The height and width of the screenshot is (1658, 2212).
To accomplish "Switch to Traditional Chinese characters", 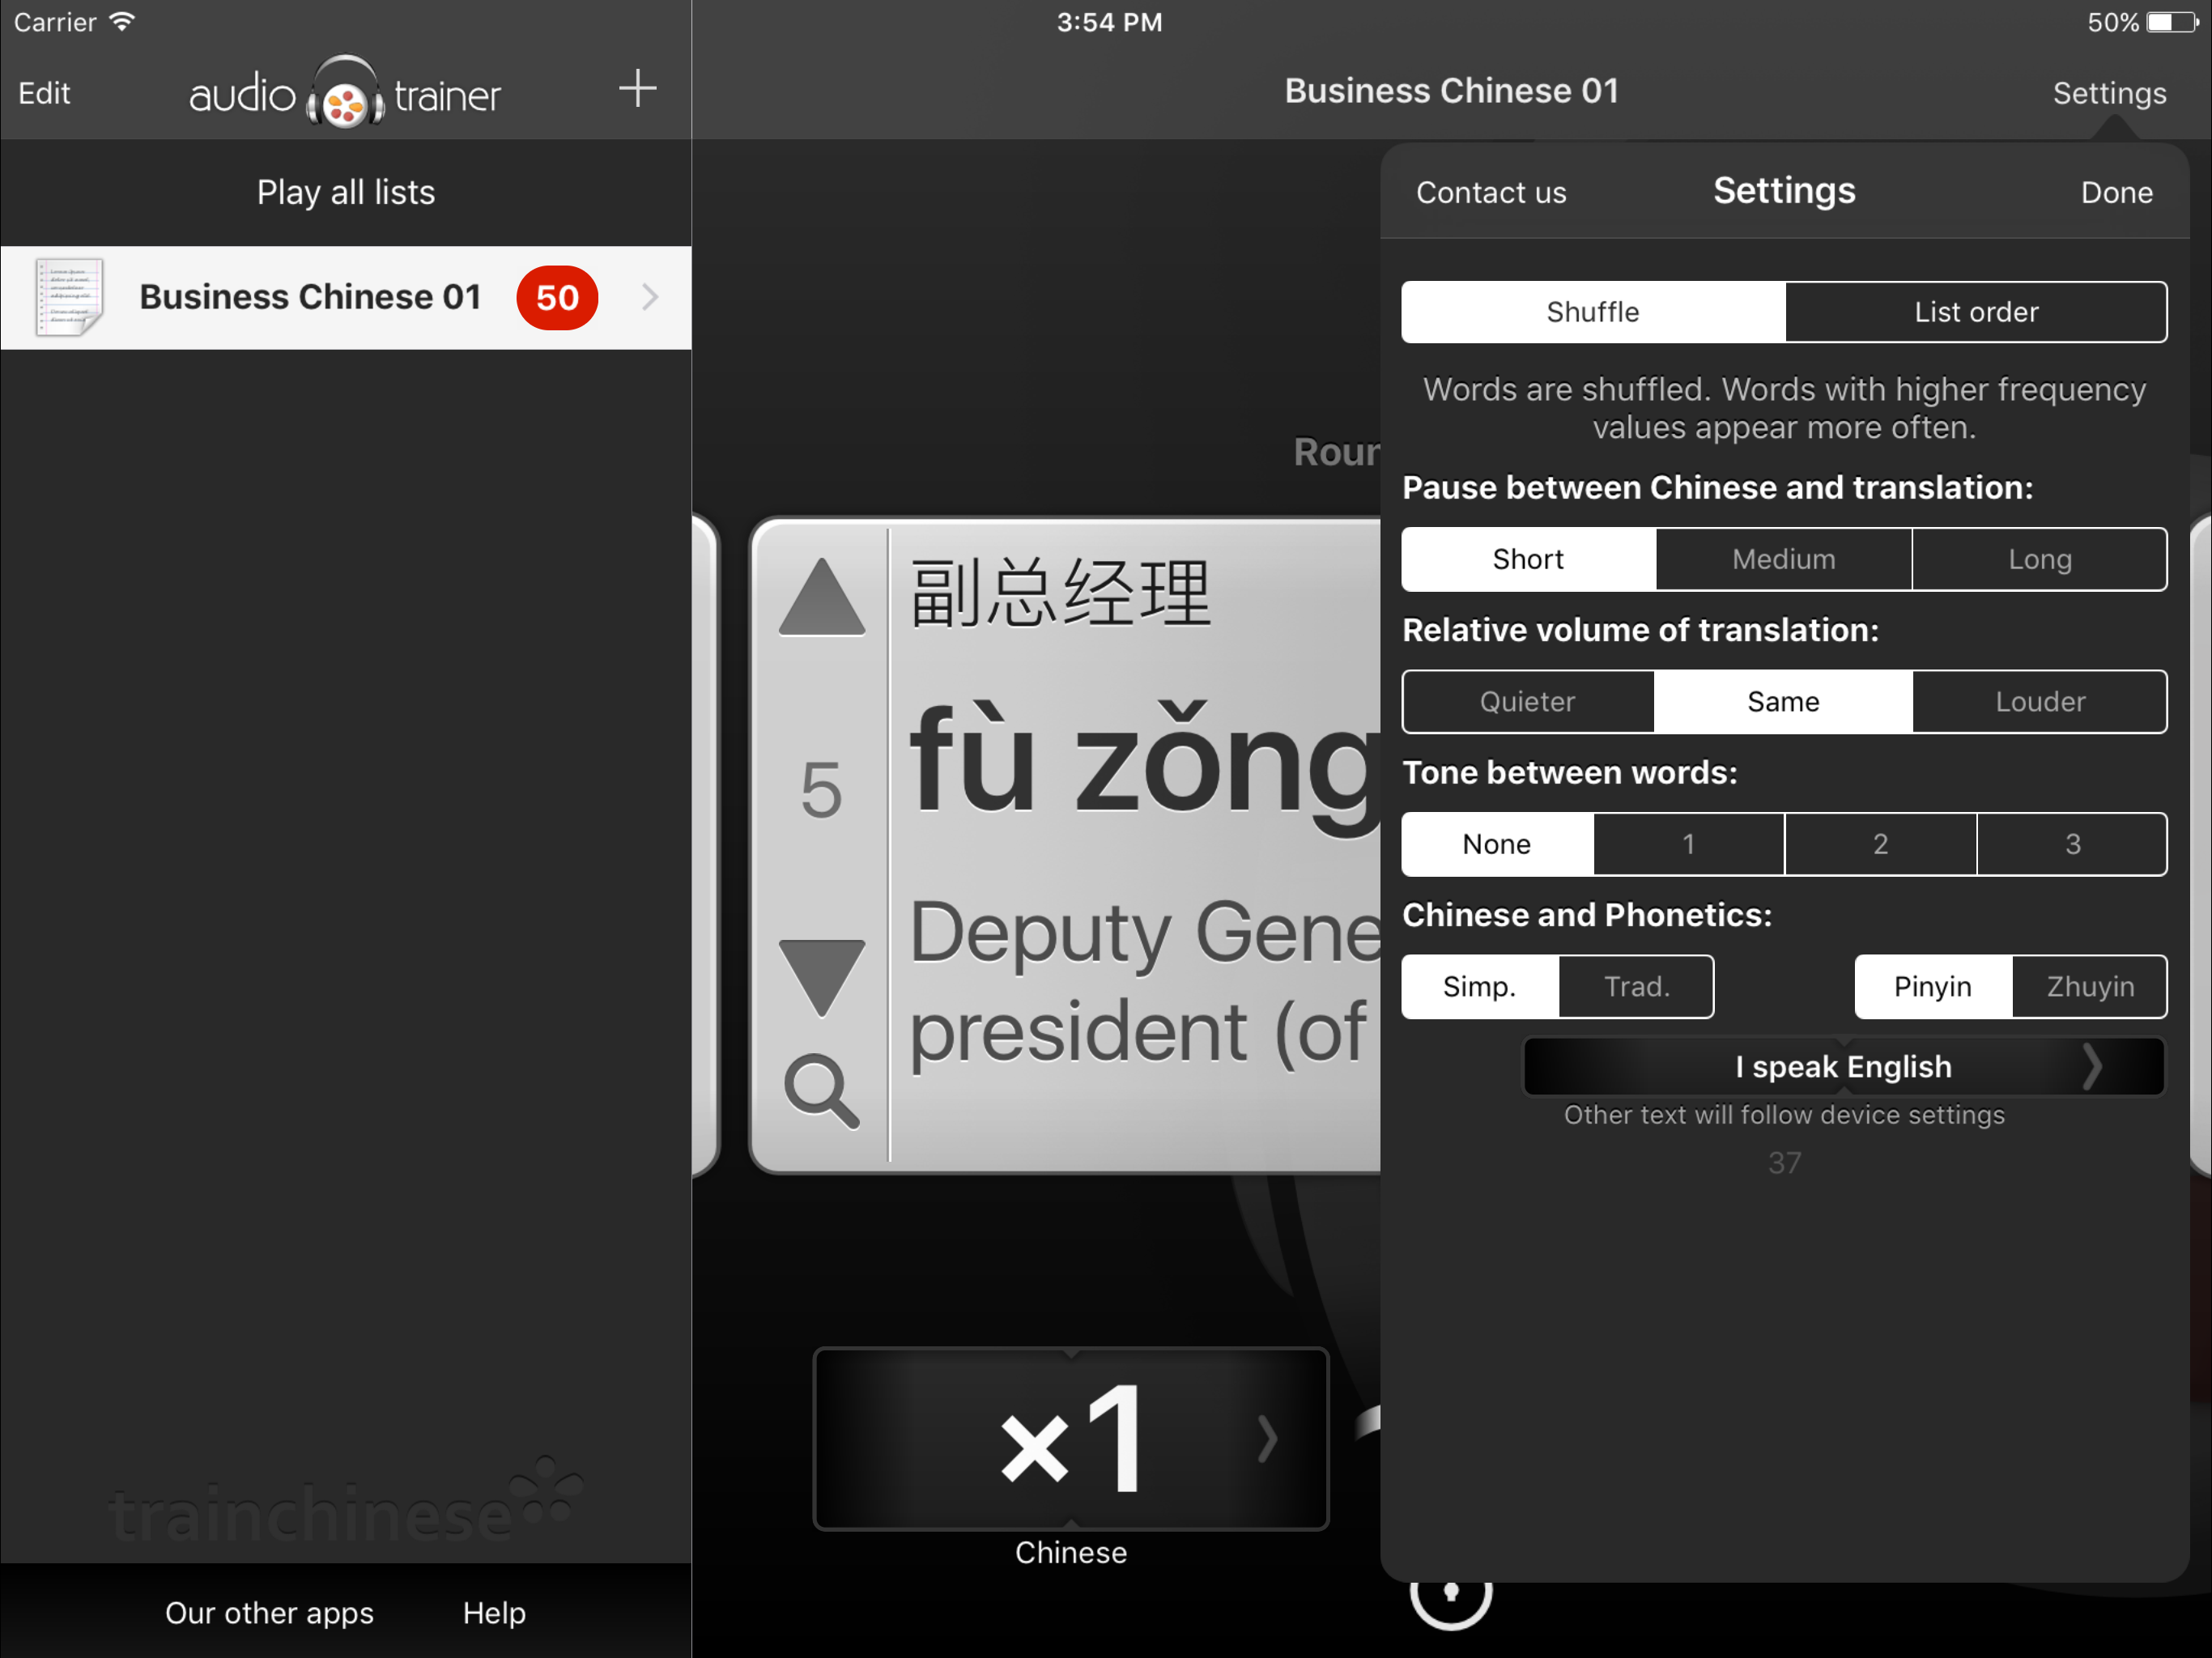I will point(1636,987).
